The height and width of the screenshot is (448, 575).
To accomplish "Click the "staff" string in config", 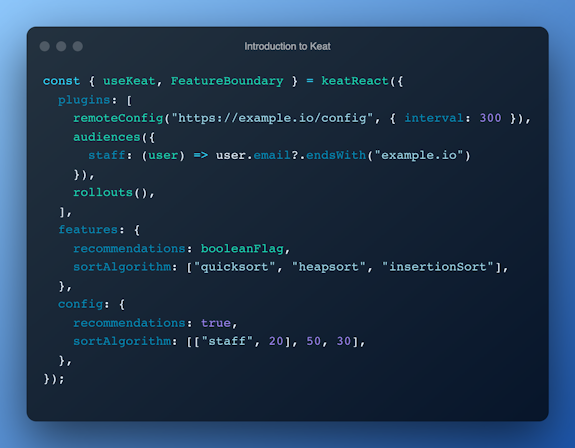I will [227, 341].
